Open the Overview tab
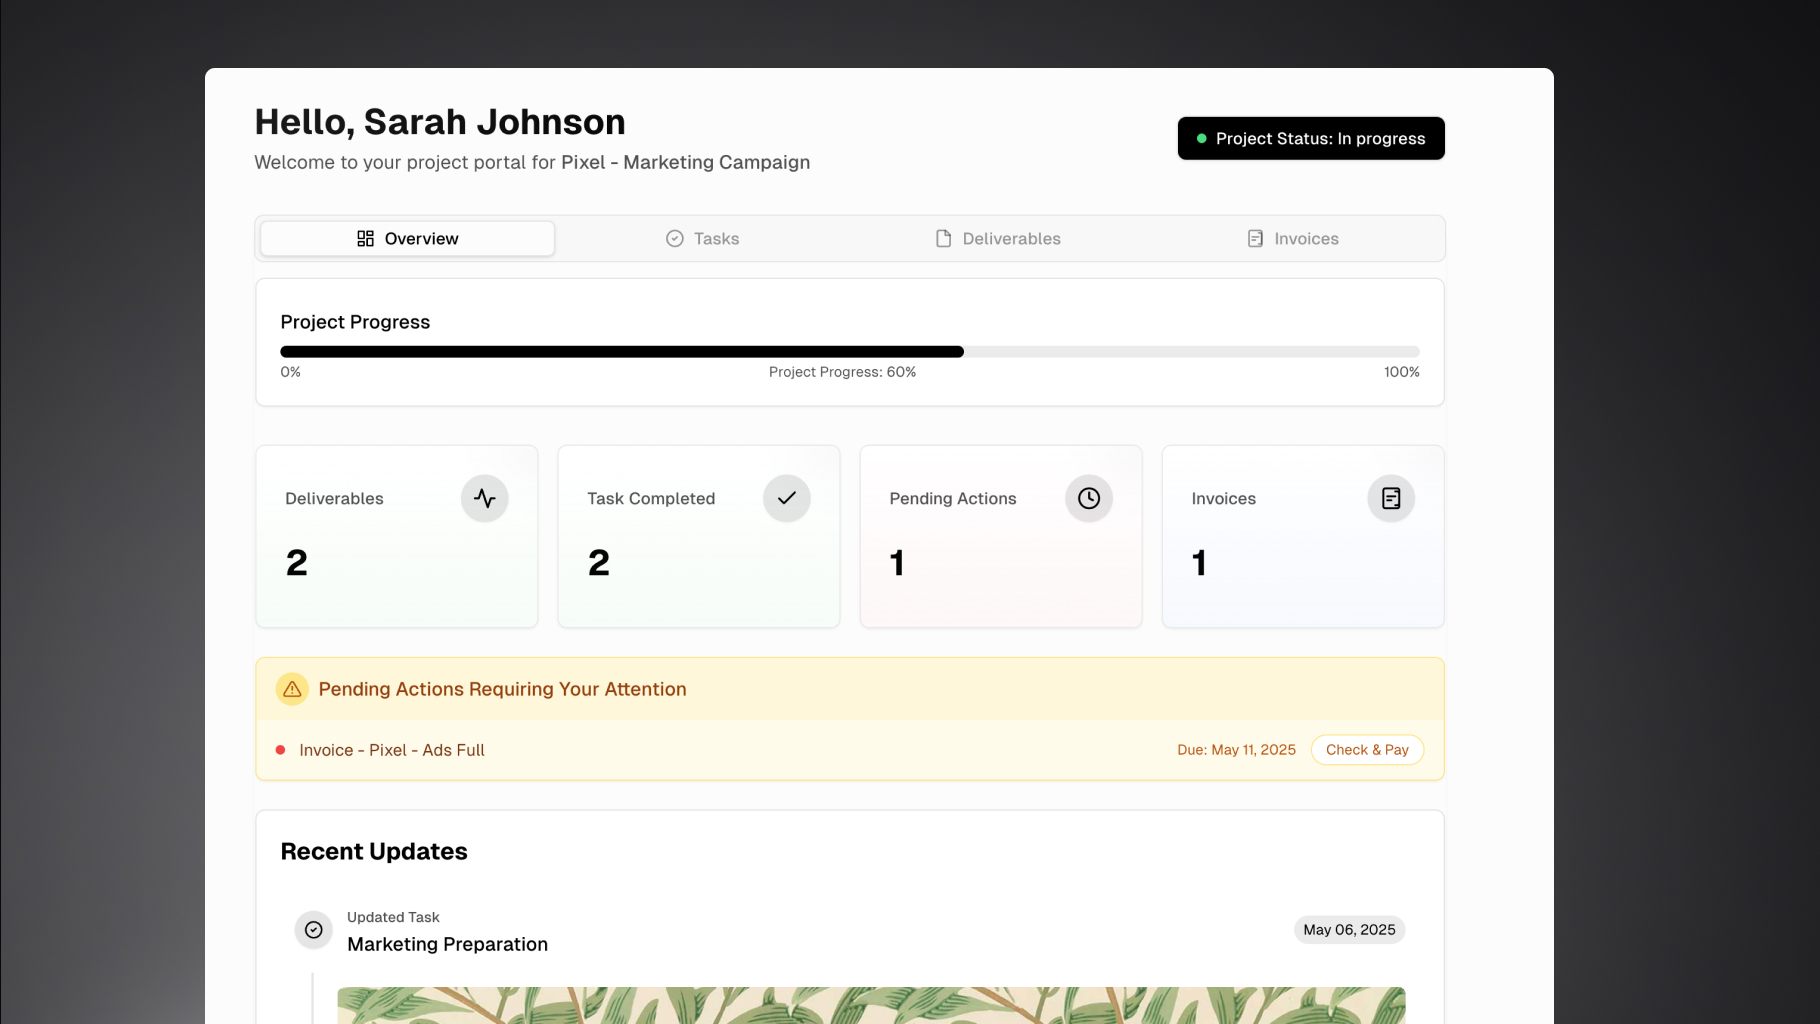 click(x=407, y=238)
